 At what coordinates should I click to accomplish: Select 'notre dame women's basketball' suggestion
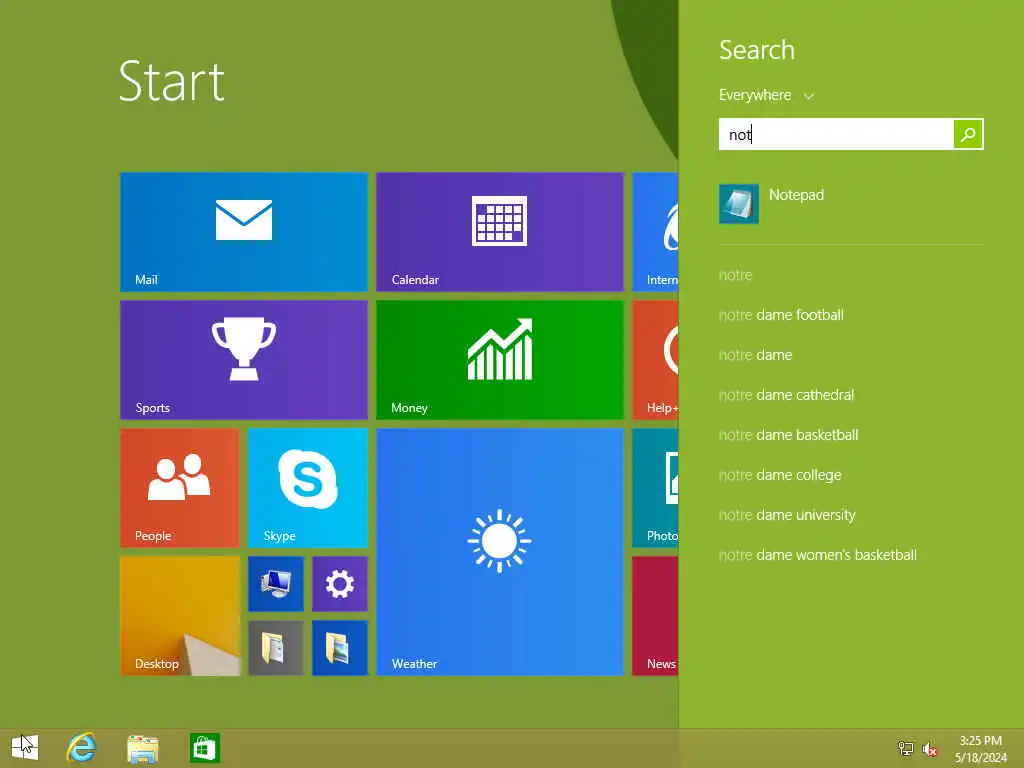point(818,554)
